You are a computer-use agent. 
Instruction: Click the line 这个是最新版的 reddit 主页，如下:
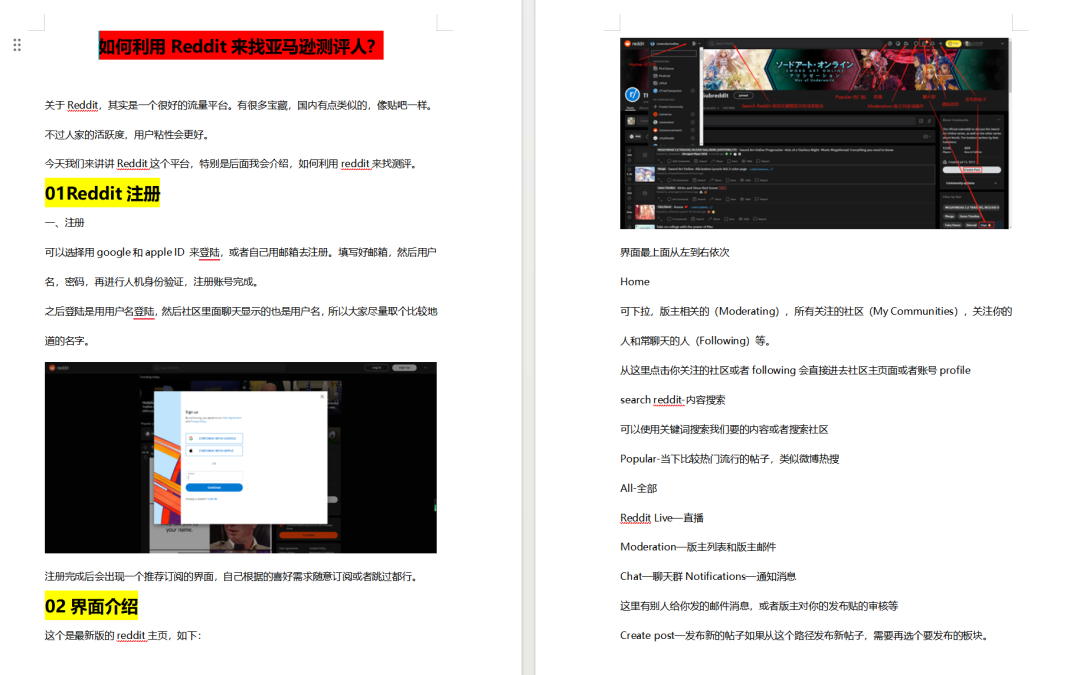pyautogui.click(x=123, y=636)
